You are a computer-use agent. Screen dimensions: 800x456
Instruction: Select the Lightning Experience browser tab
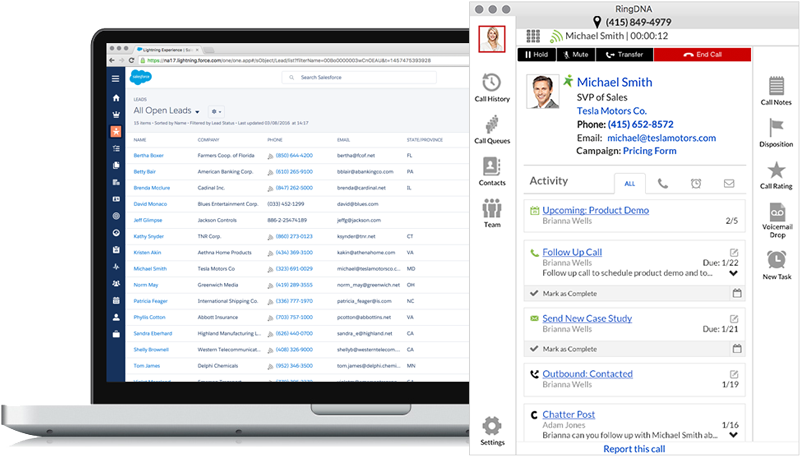click(167, 50)
